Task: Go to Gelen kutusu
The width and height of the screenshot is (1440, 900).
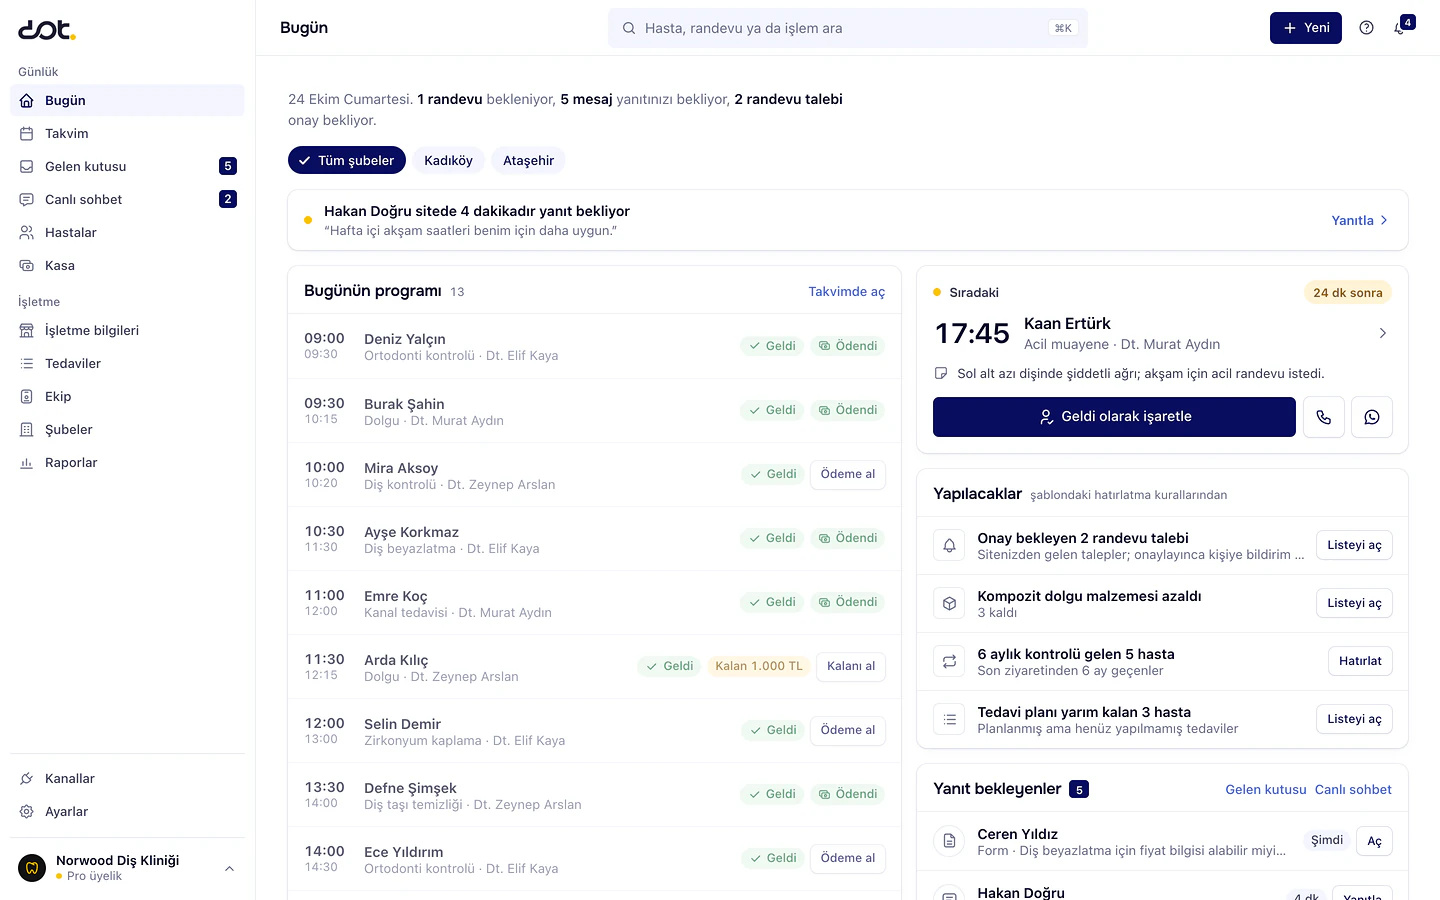Action: (127, 166)
